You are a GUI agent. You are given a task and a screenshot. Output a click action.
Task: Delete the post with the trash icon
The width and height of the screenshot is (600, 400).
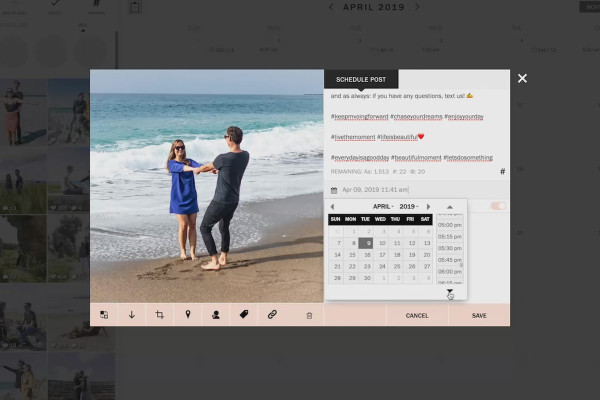pos(309,315)
